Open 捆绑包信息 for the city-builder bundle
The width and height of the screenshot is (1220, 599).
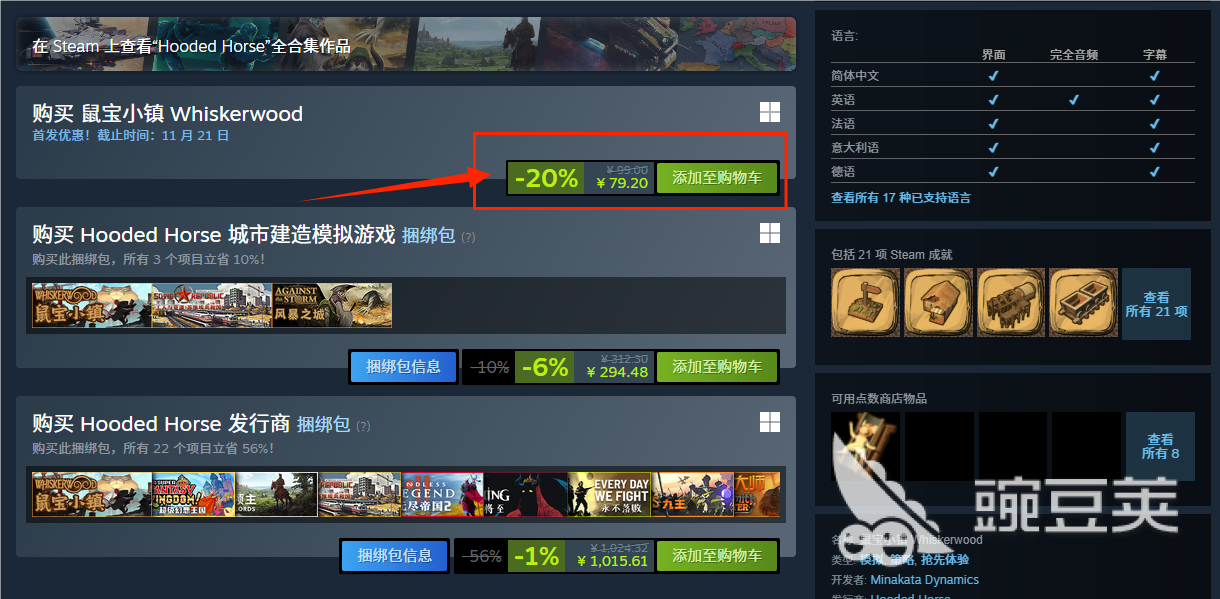[x=403, y=367]
